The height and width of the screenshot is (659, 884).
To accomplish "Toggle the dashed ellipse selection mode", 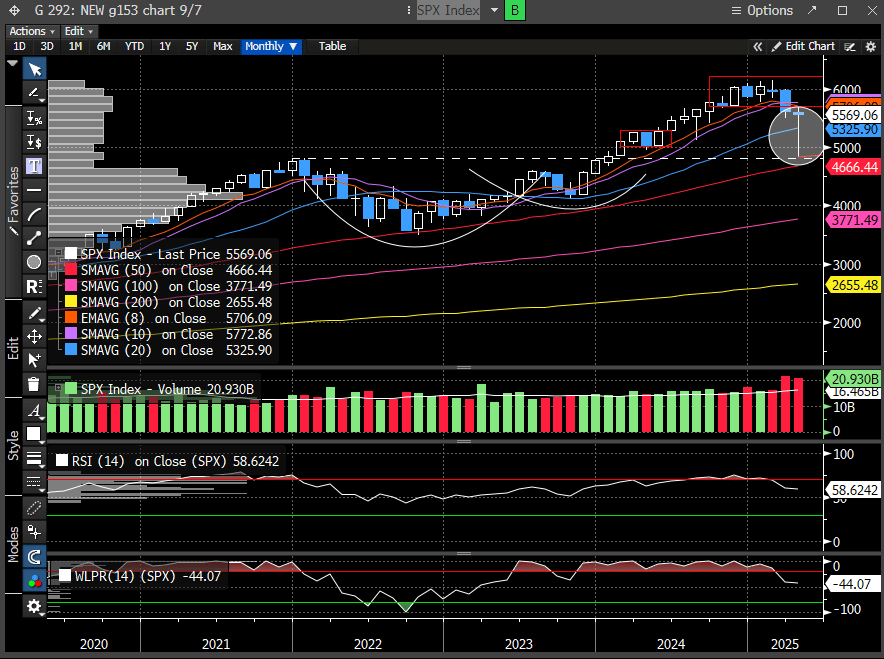I will tap(34, 507).
